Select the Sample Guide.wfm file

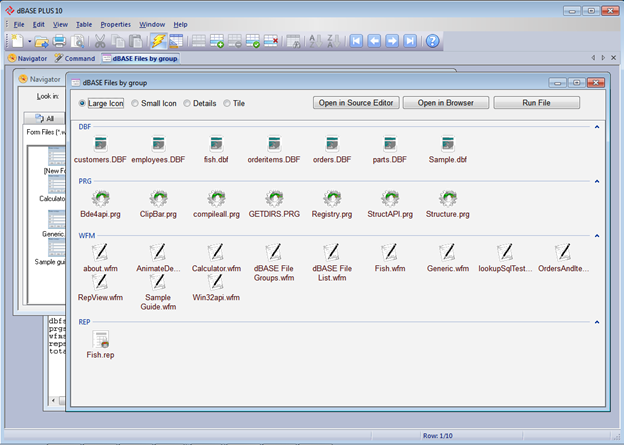click(158, 292)
